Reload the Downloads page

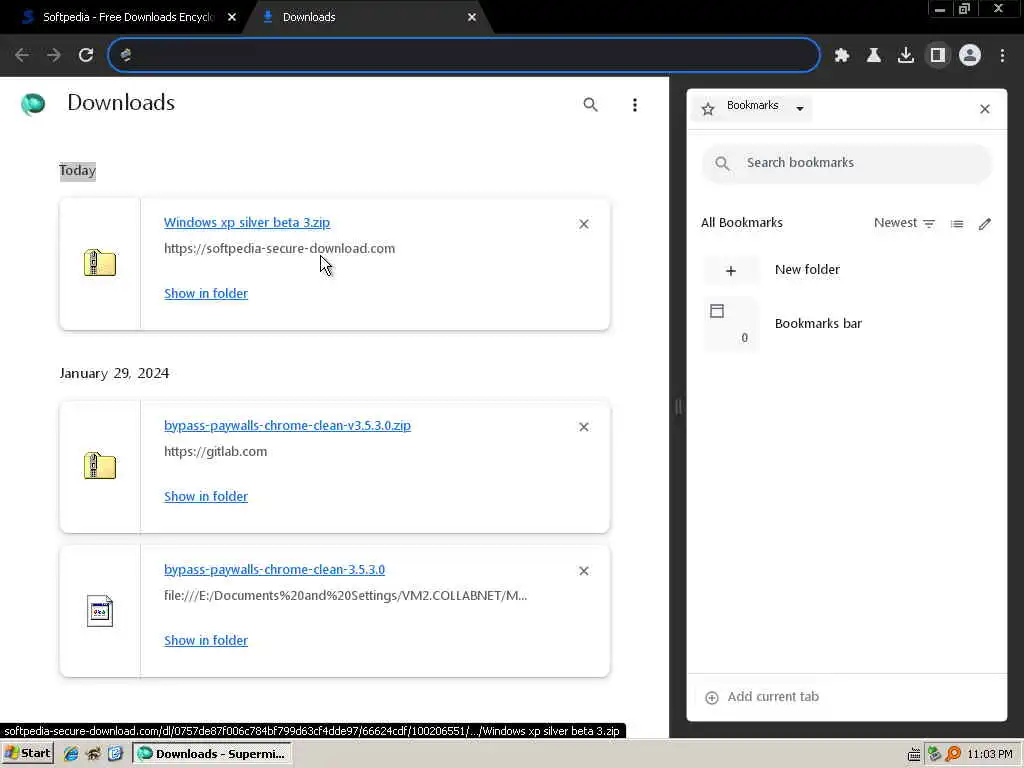pos(86,55)
